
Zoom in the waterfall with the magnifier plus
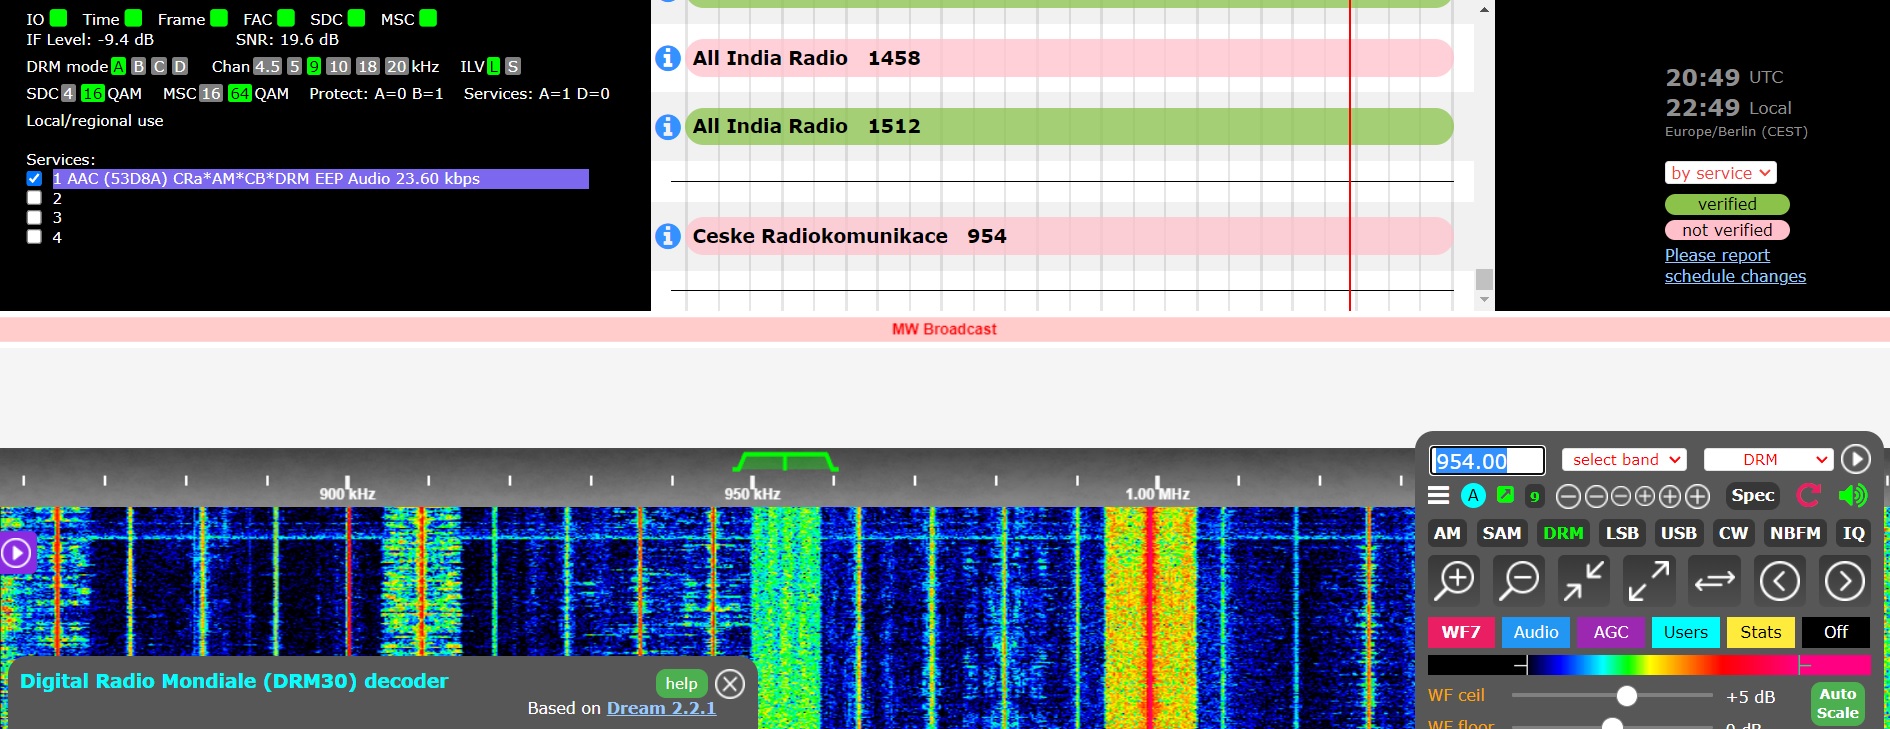click(x=1455, y=580)
